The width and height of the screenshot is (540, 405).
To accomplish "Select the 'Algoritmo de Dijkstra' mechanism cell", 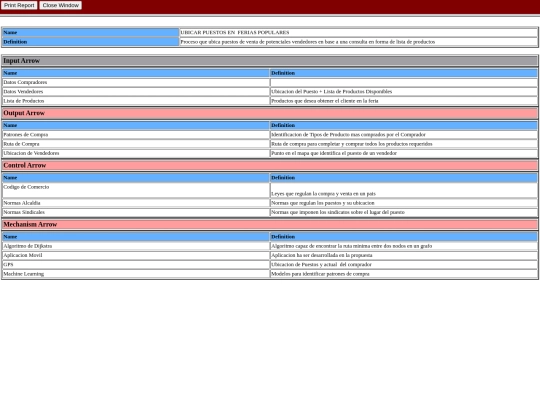I will (136, 246).
